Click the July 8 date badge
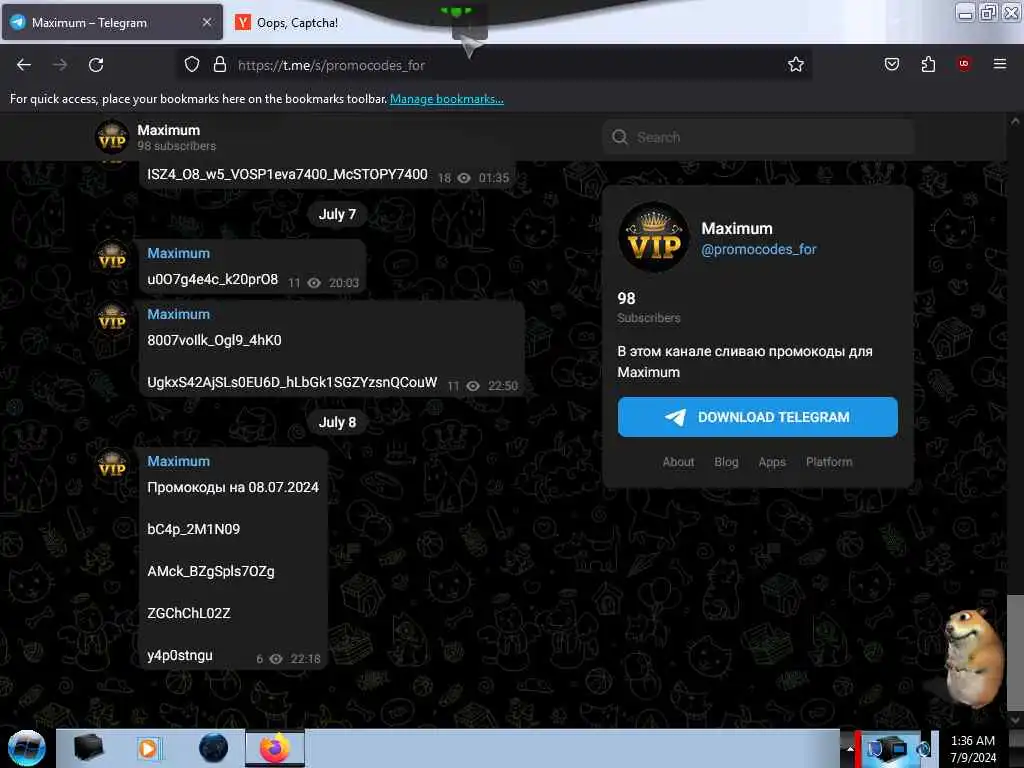Image resolution: width=1024 pixels, height=768 pixels. point(337,423)
